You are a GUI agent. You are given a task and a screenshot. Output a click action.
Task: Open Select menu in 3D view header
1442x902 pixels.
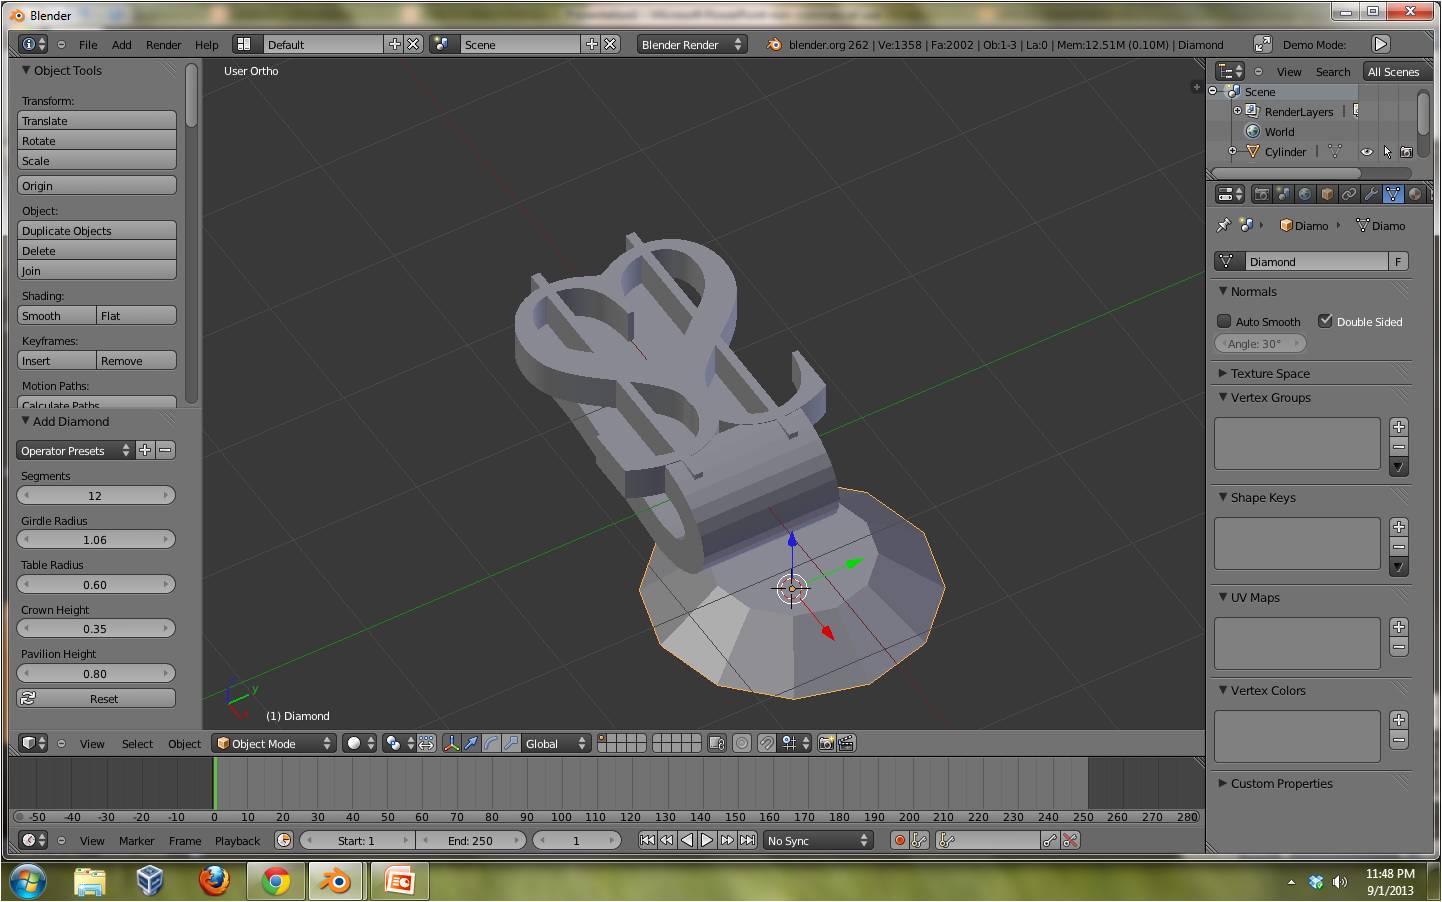137,744
